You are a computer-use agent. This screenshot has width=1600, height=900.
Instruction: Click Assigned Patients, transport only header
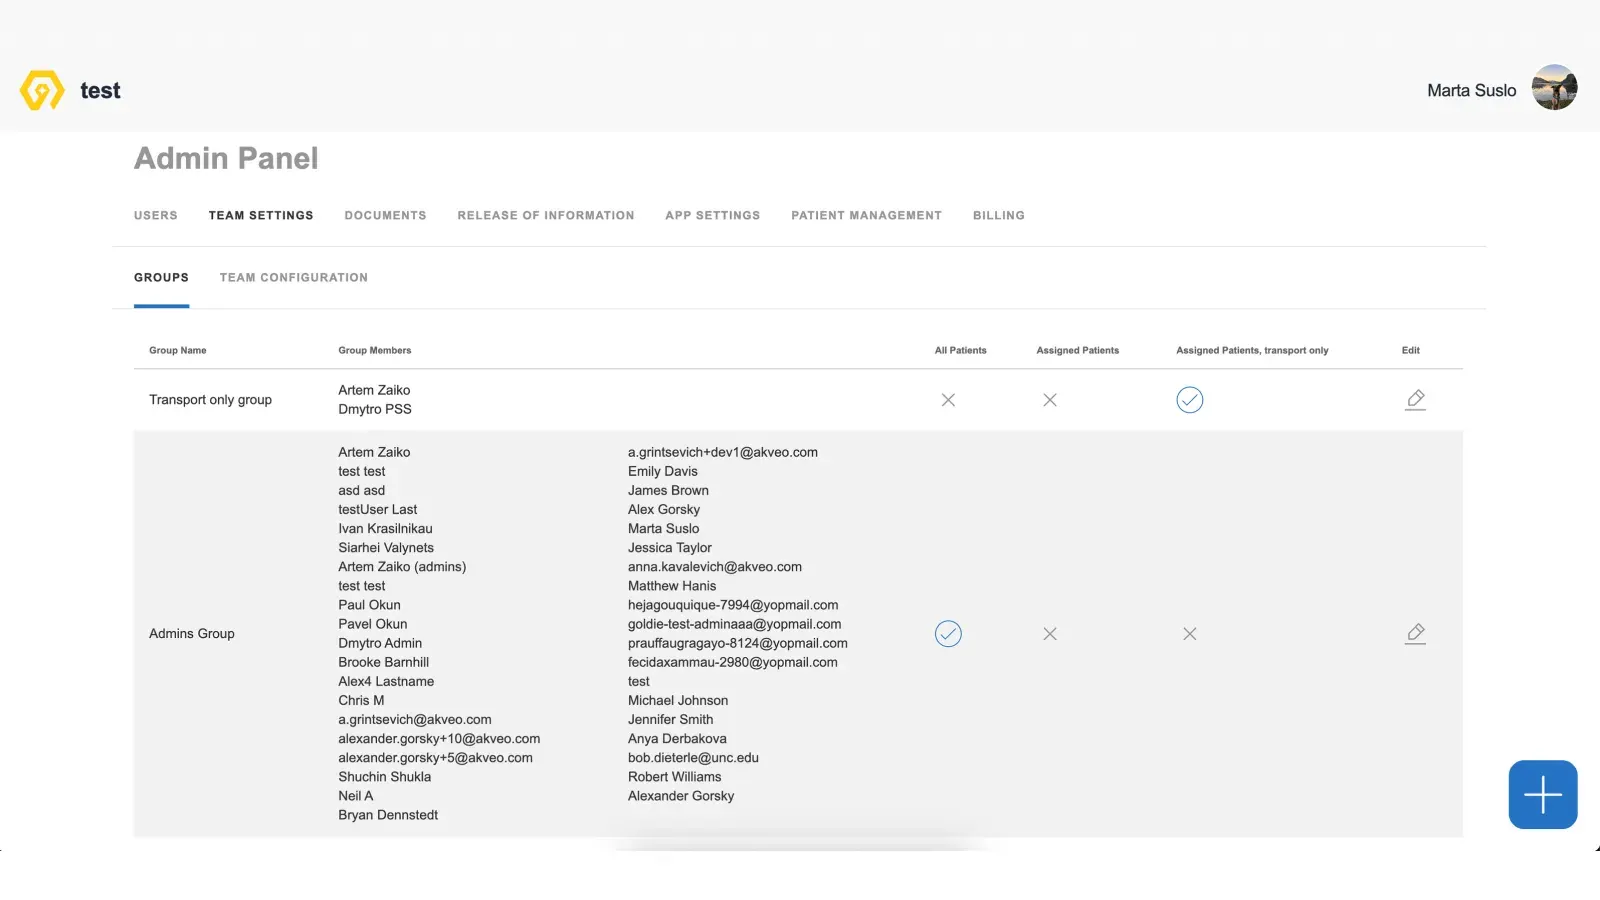coord(1252,350)
